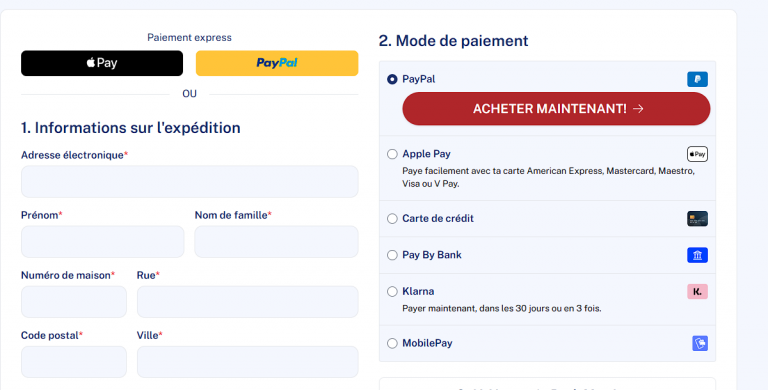Pay with yellow PayPal express button
Image resolution: width=768 pixels, height=390 pixels.
(x=277, y=63)
